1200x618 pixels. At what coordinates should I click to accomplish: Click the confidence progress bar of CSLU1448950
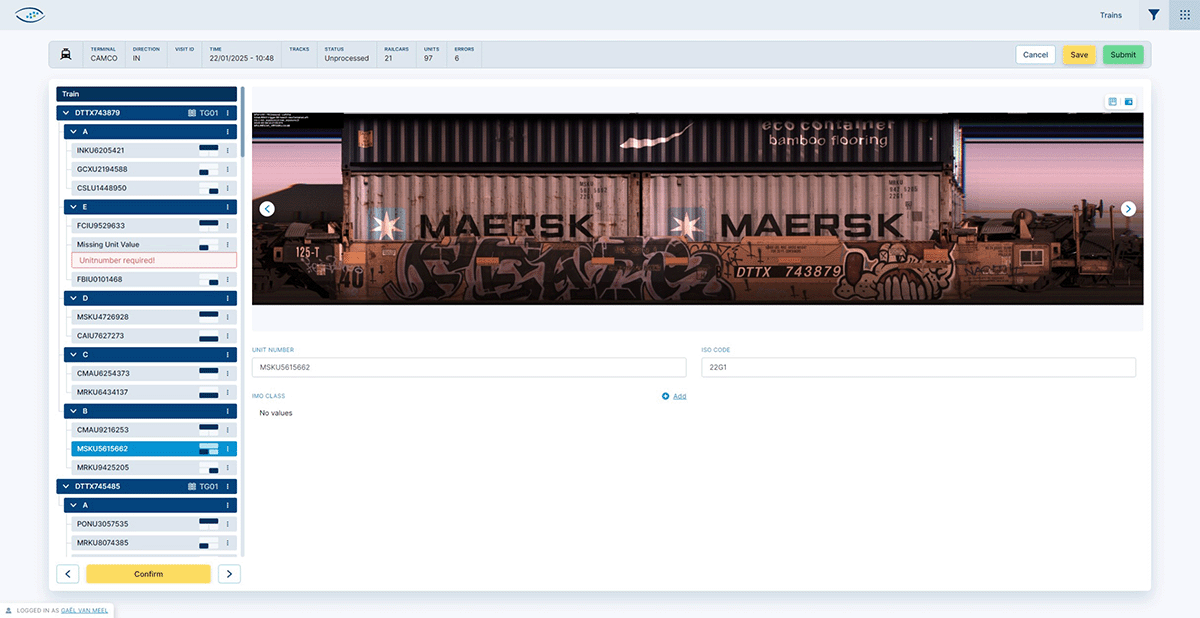coord(211,187)
